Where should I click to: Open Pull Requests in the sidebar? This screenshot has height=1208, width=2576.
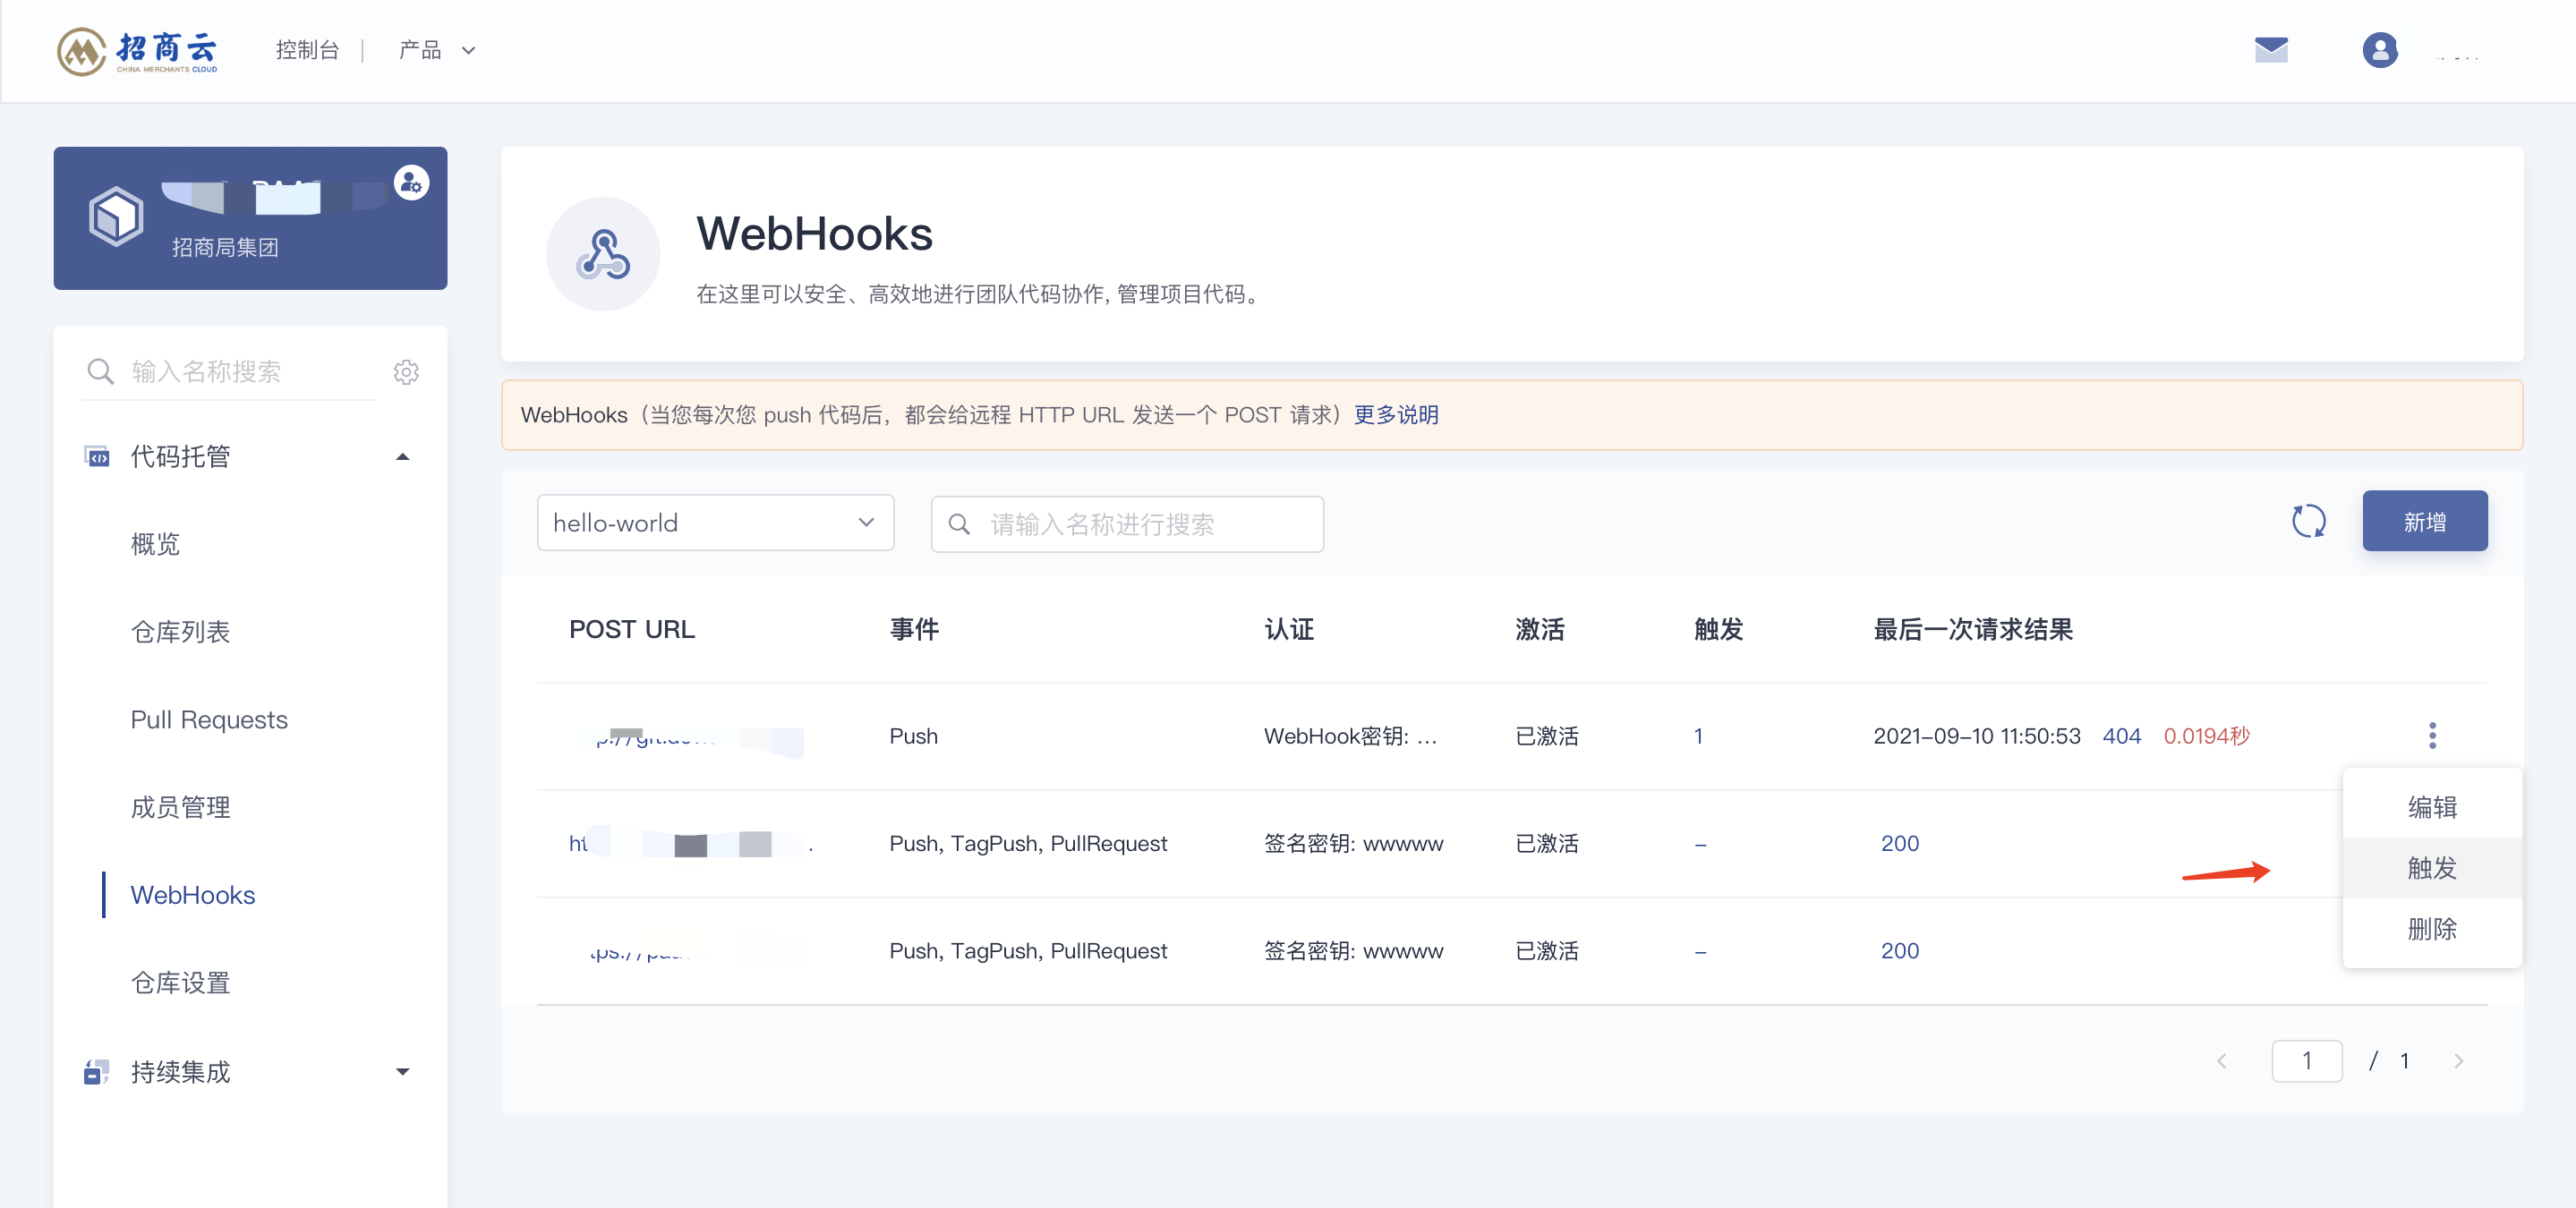[209, 720]
